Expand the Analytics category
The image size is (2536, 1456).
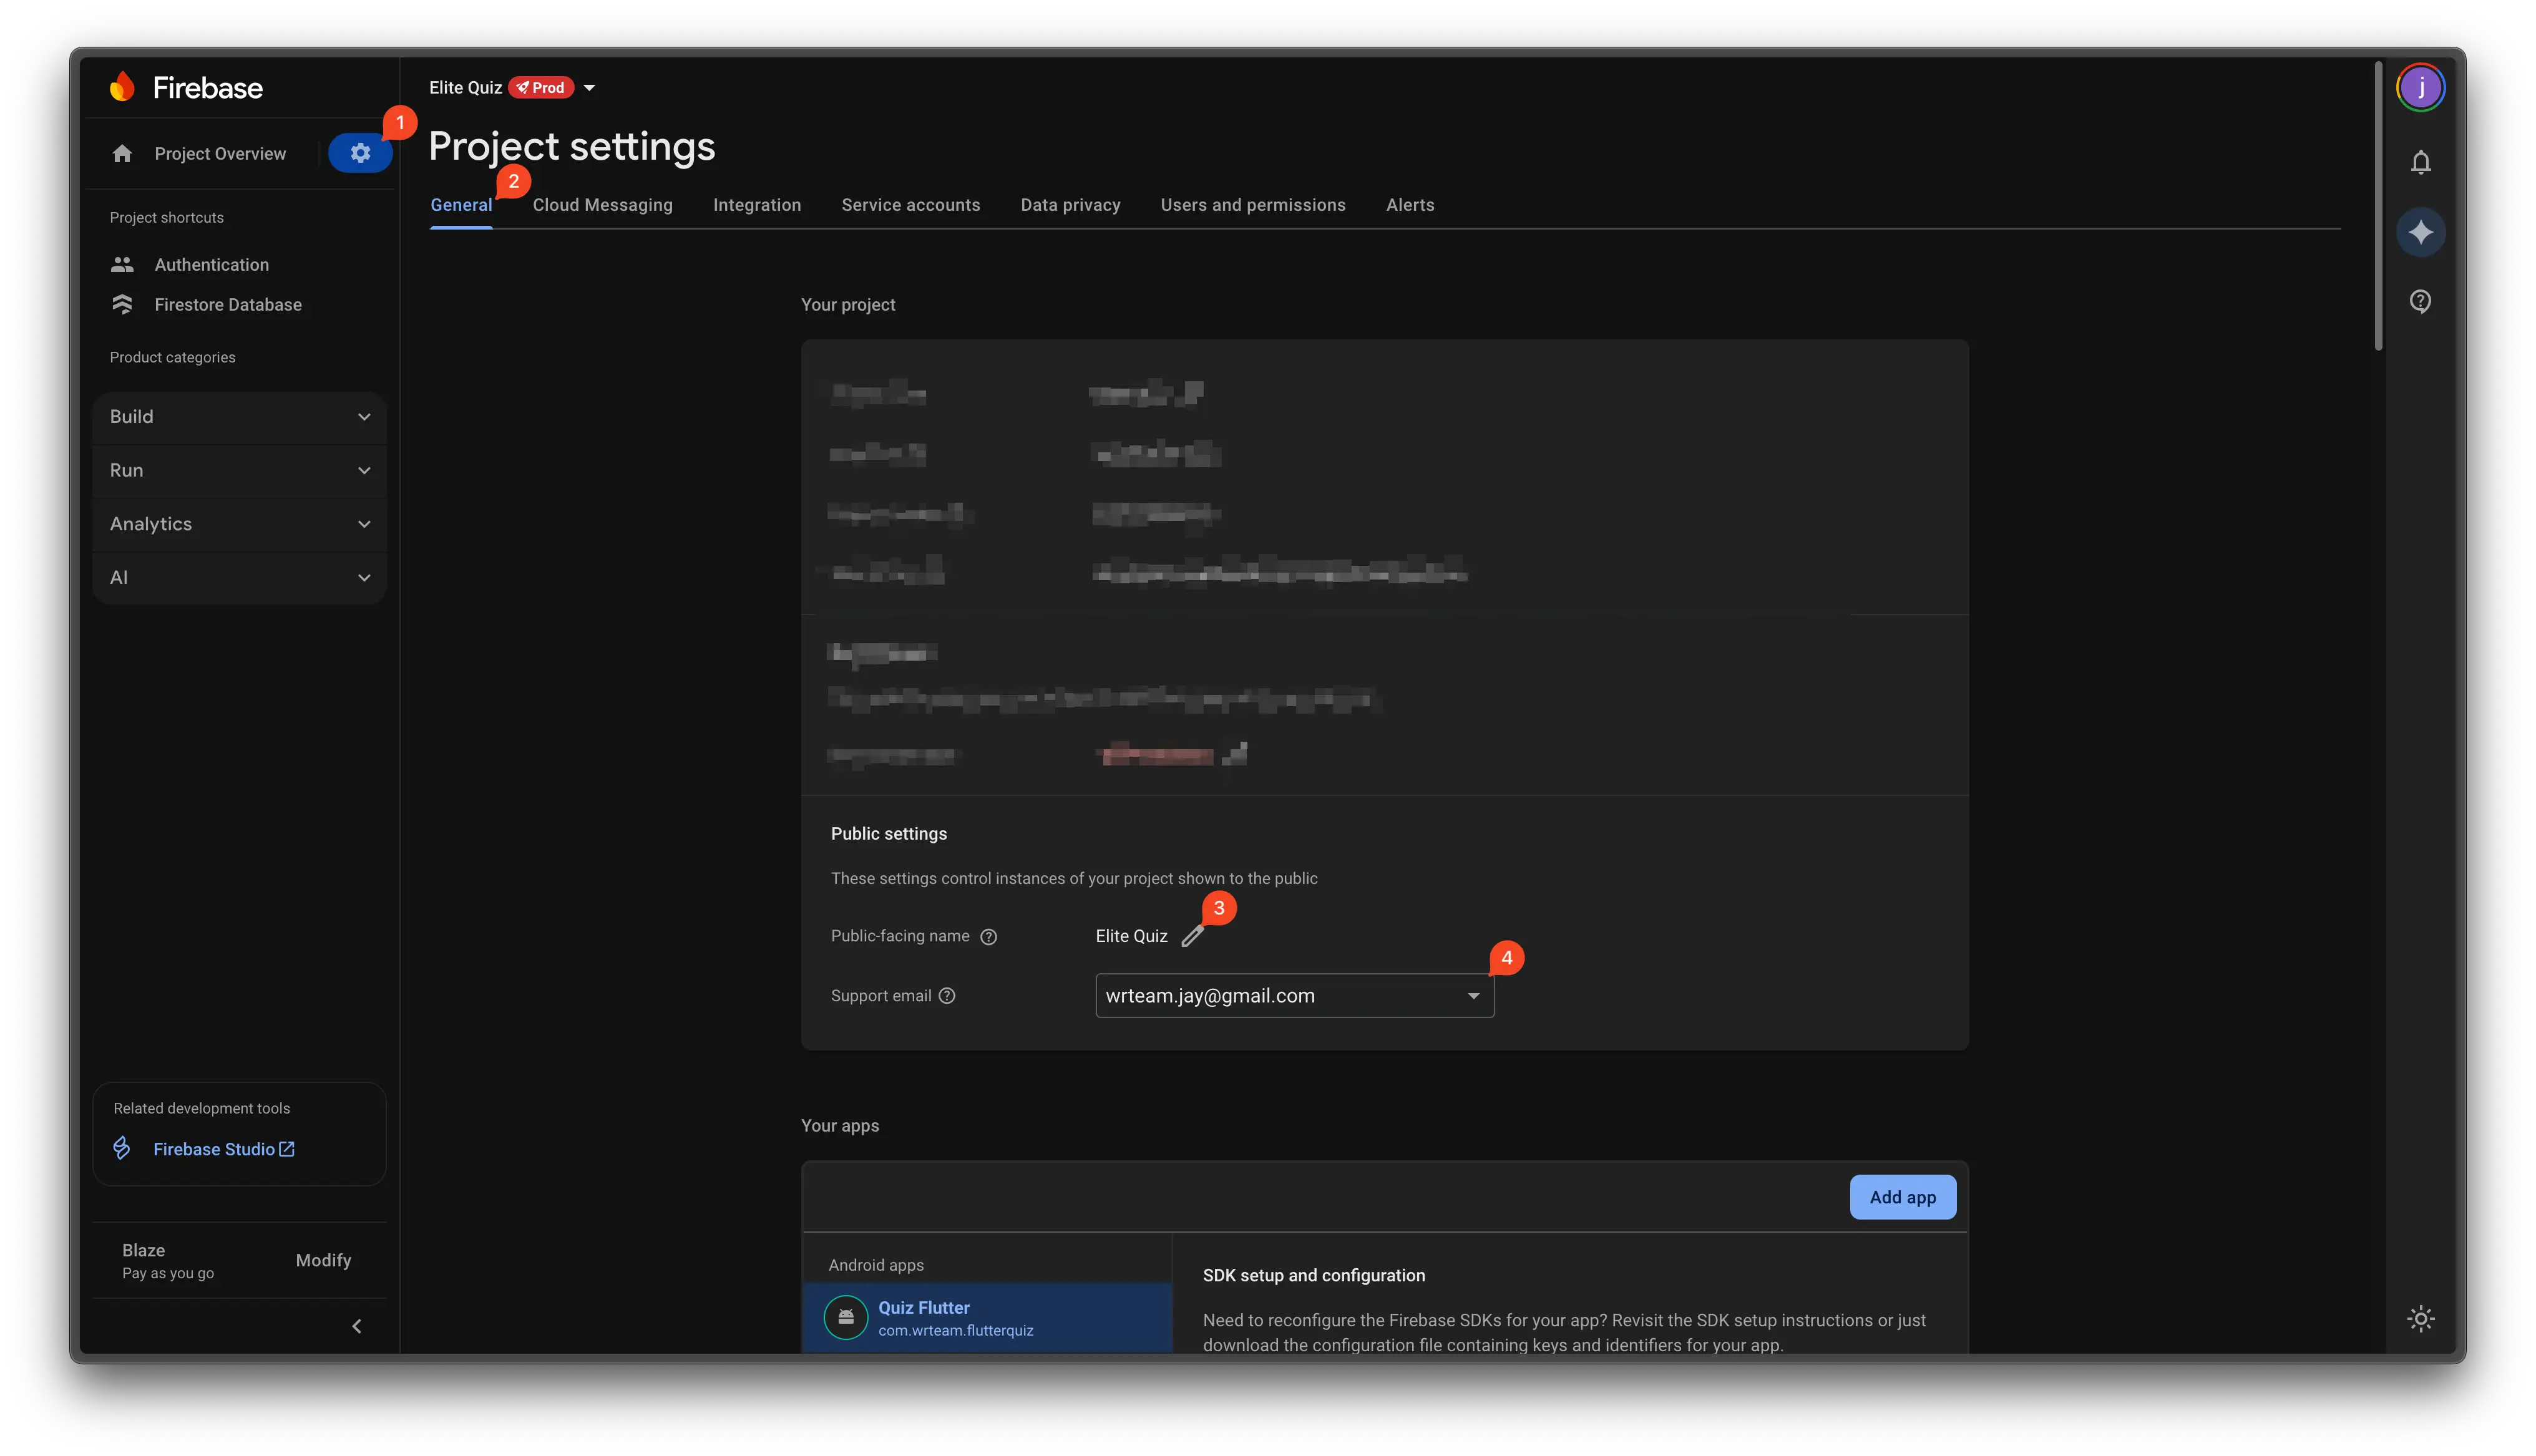(239, 524)
